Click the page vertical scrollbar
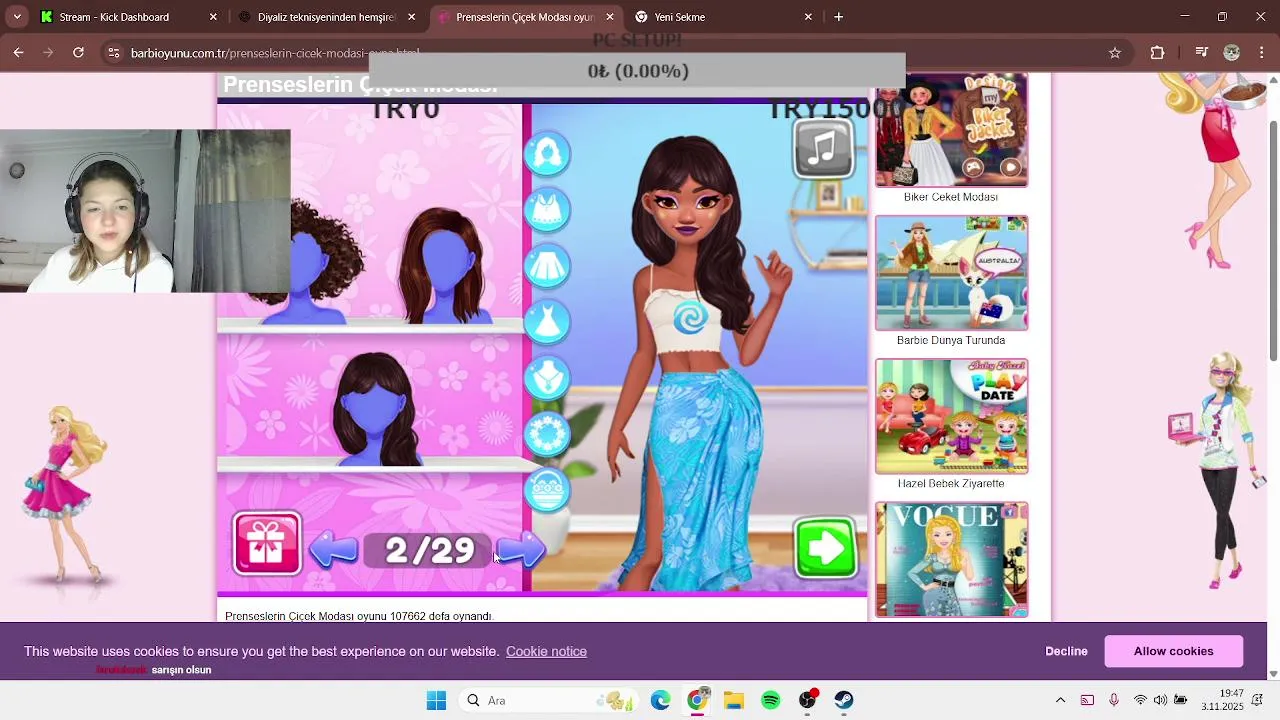This screenshot has height=720, width=1280. 1273,240
